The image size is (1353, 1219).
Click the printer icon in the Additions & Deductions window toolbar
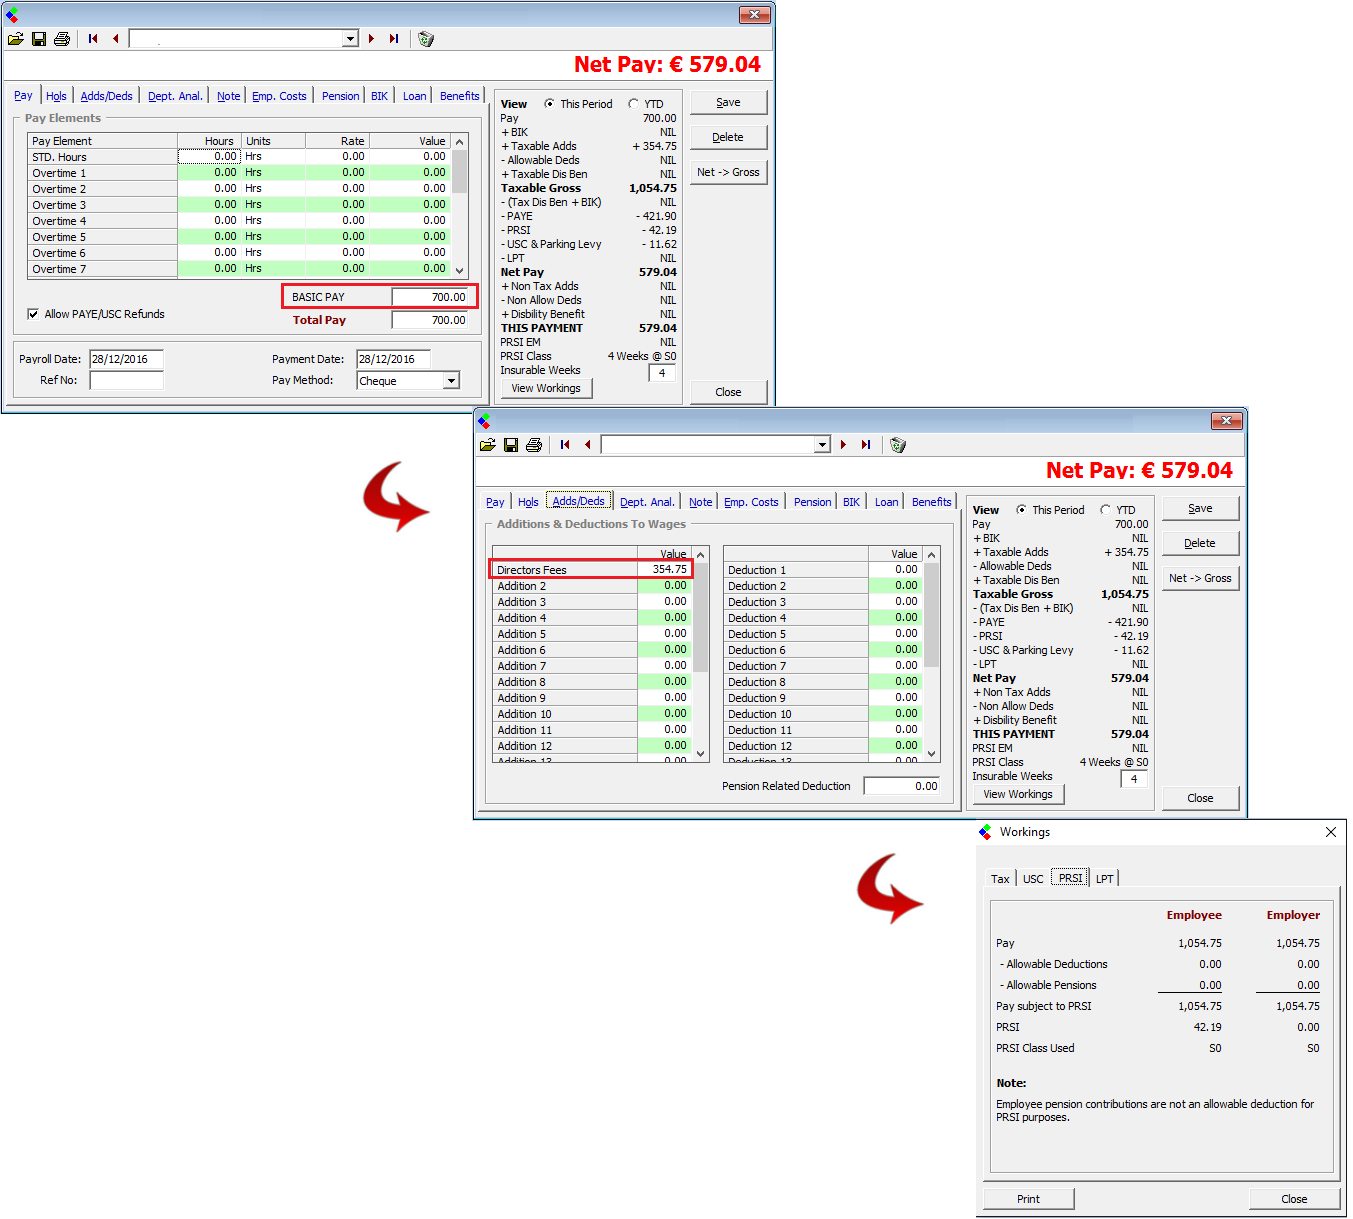coord(534,445)
